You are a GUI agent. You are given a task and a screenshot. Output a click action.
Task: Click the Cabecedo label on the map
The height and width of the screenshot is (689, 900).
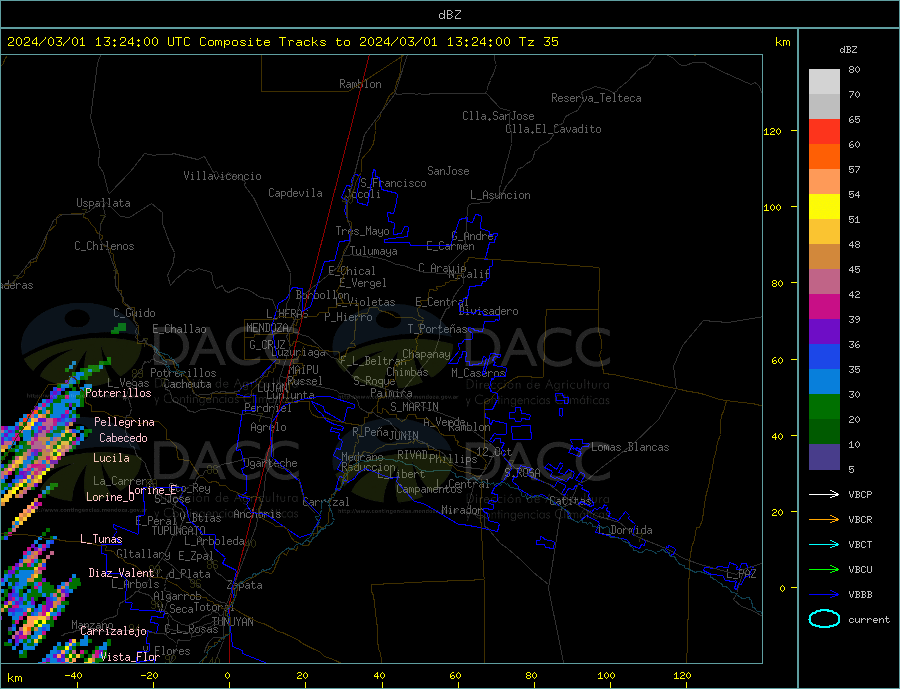pyautogui.click(x=123, y=438)
